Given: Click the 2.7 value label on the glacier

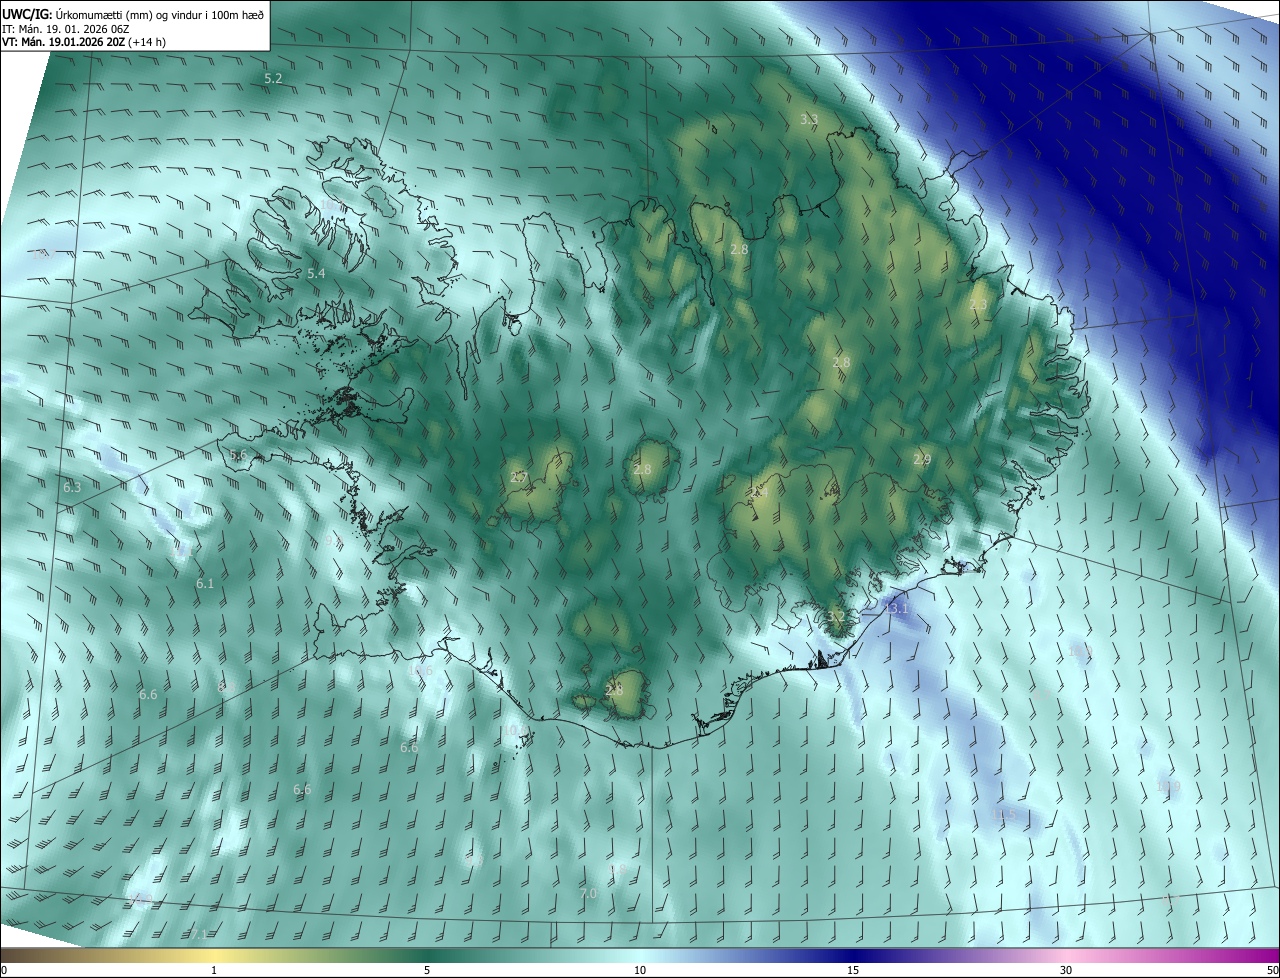Looking at the screenshot, I should [518, 477].
